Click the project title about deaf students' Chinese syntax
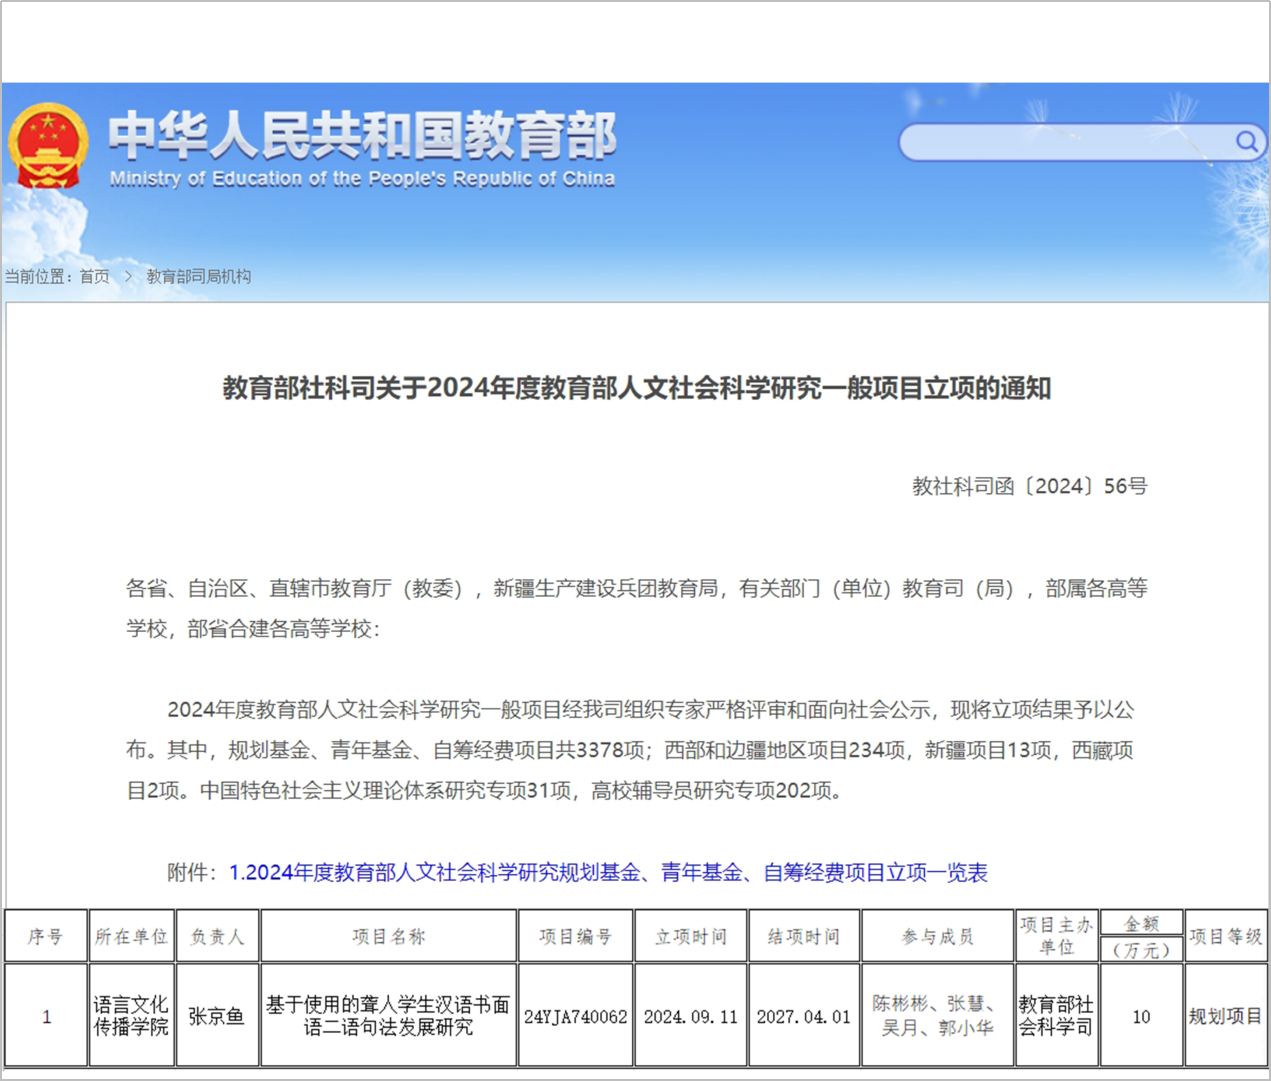 [x=388, y=1017]
